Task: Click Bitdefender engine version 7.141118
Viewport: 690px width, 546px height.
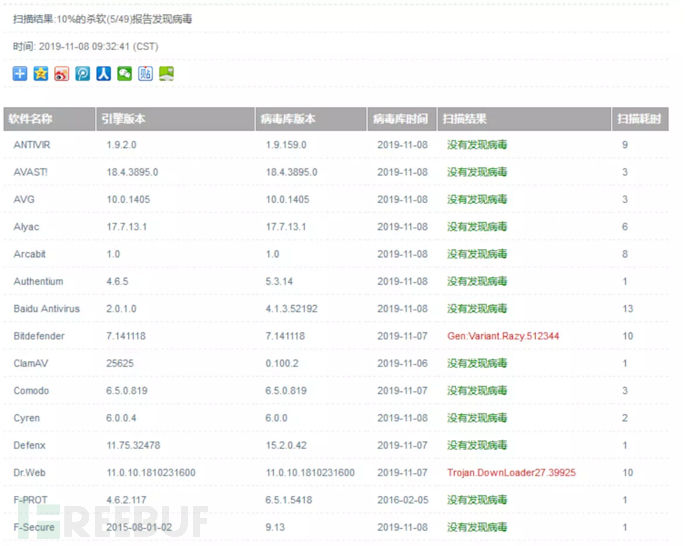Action: coord(126,336)
